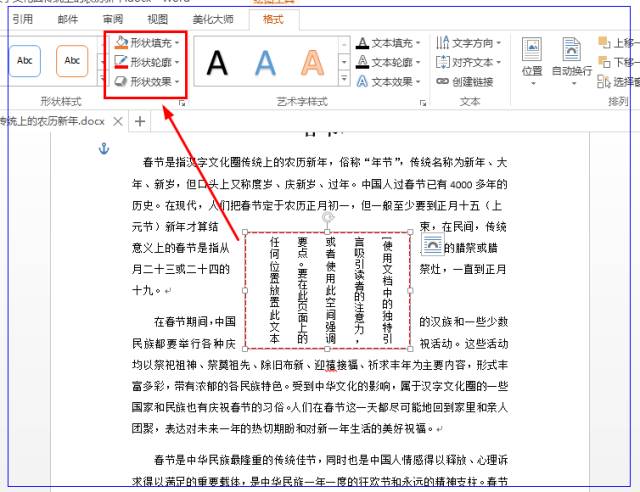The height and width of the screenshot is (492, 640).
Task: Click inside the vertical text box
Action: (x=327, y=290)
